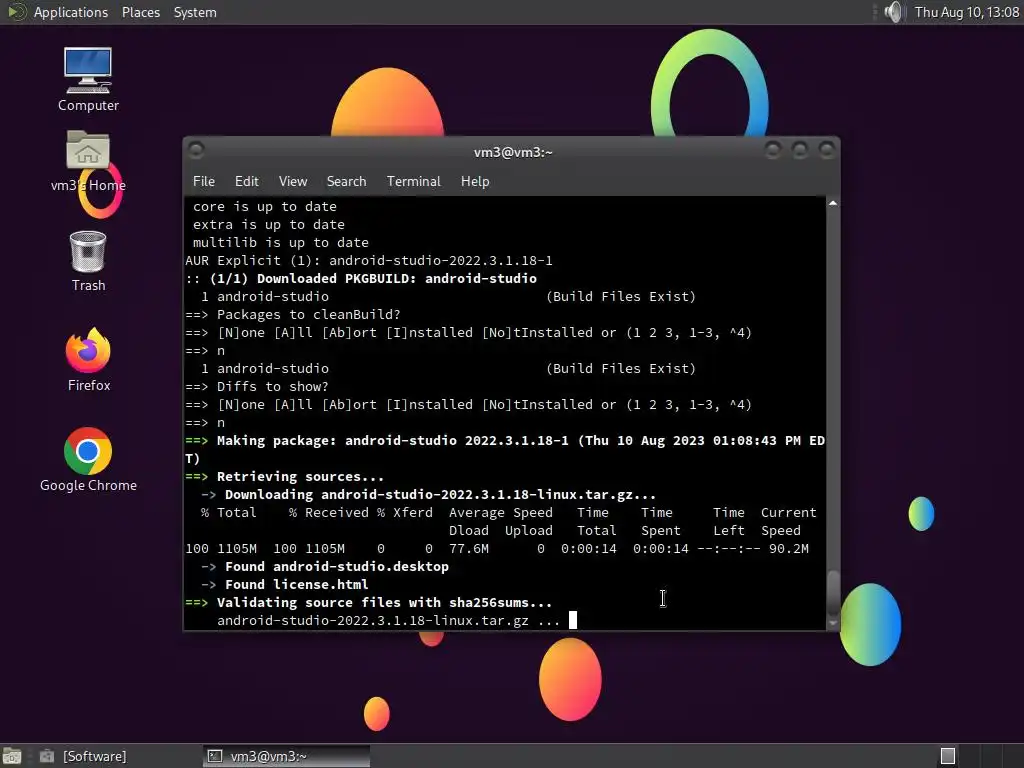
Task: Open the System menu in top panel
Action: (x=195, y=12)
